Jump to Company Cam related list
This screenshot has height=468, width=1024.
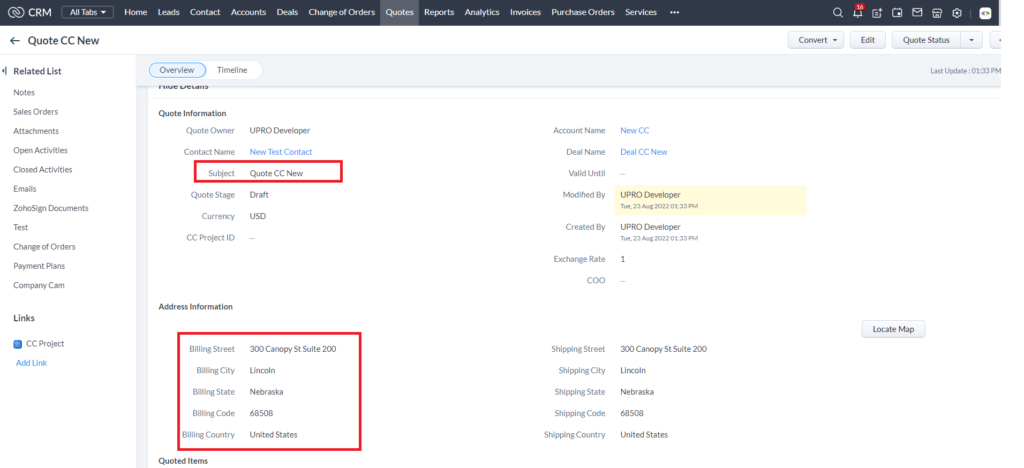39,285
